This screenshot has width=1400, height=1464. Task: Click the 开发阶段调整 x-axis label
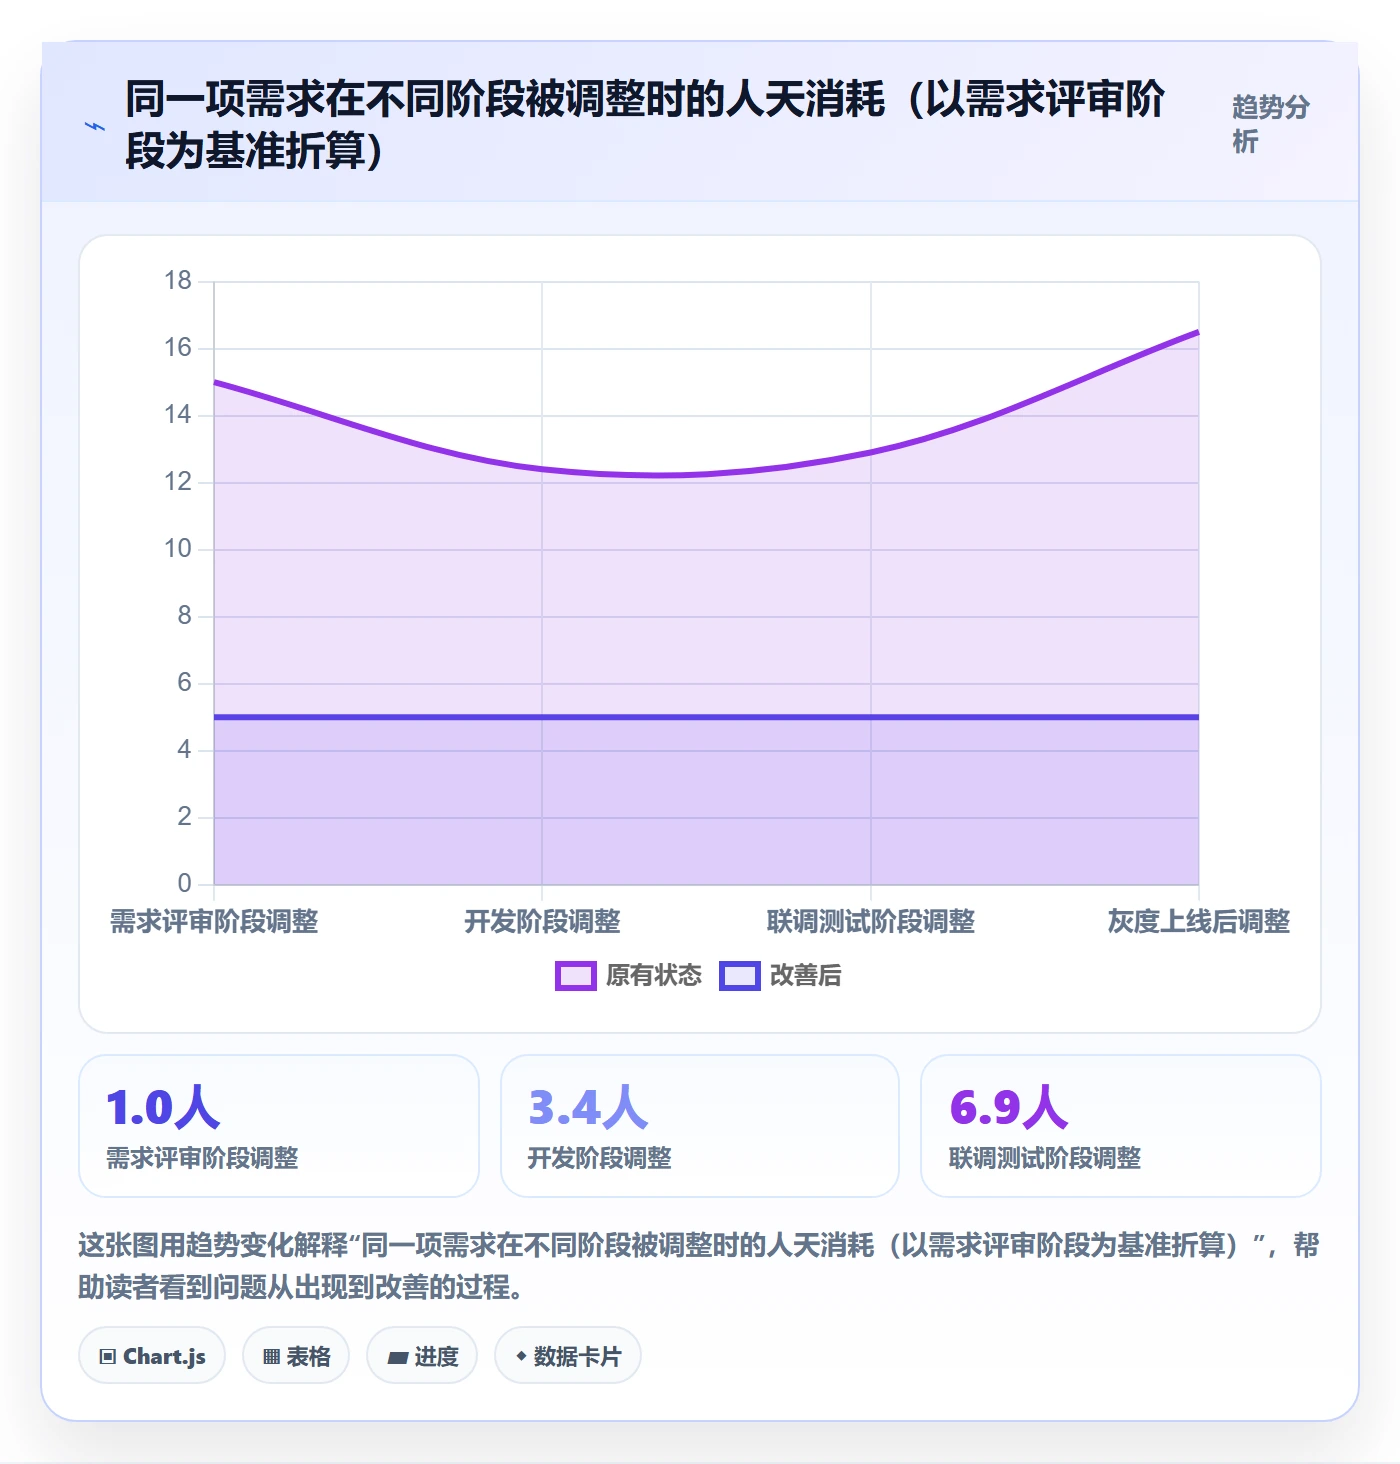click(x=542, y=922)
